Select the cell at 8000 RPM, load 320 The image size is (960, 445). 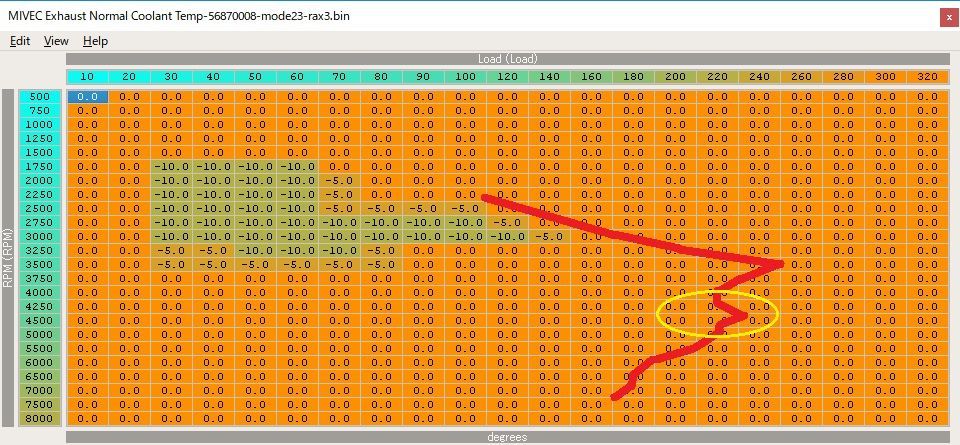pyautogui.click(x=927, y=418)
